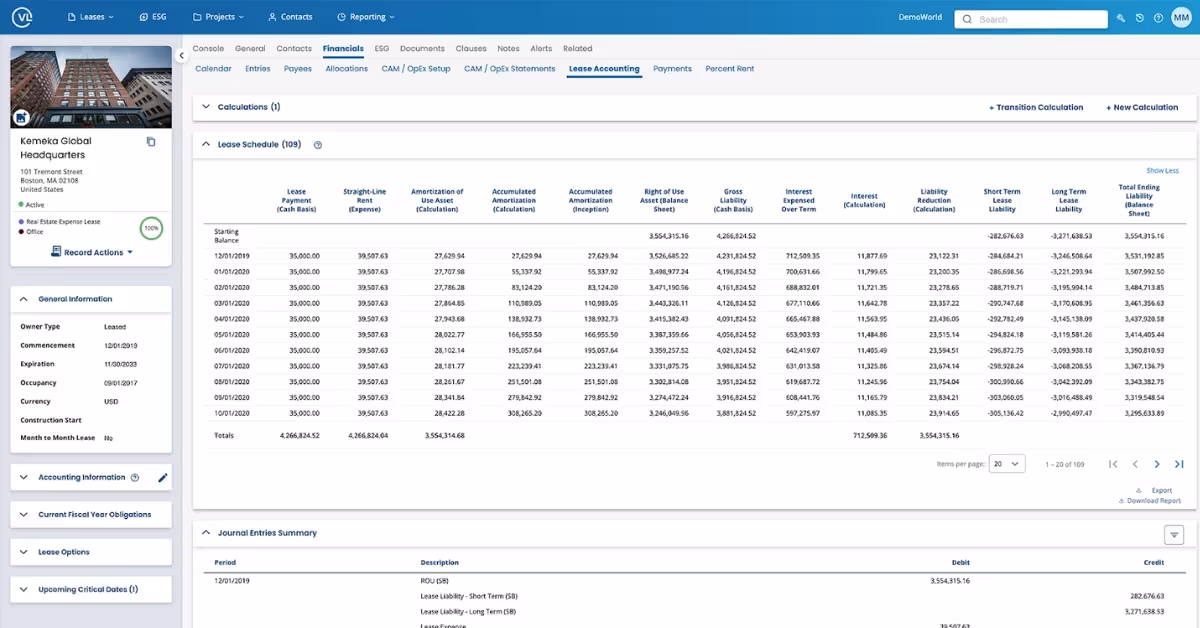Open the Items per page dropdown
Viewport: 1200px width, 628px height.
(x=1006, y=463)
